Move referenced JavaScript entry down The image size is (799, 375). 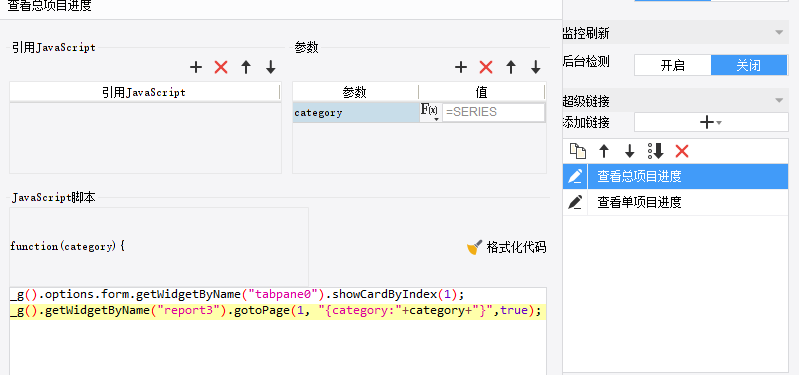[271, 67]
